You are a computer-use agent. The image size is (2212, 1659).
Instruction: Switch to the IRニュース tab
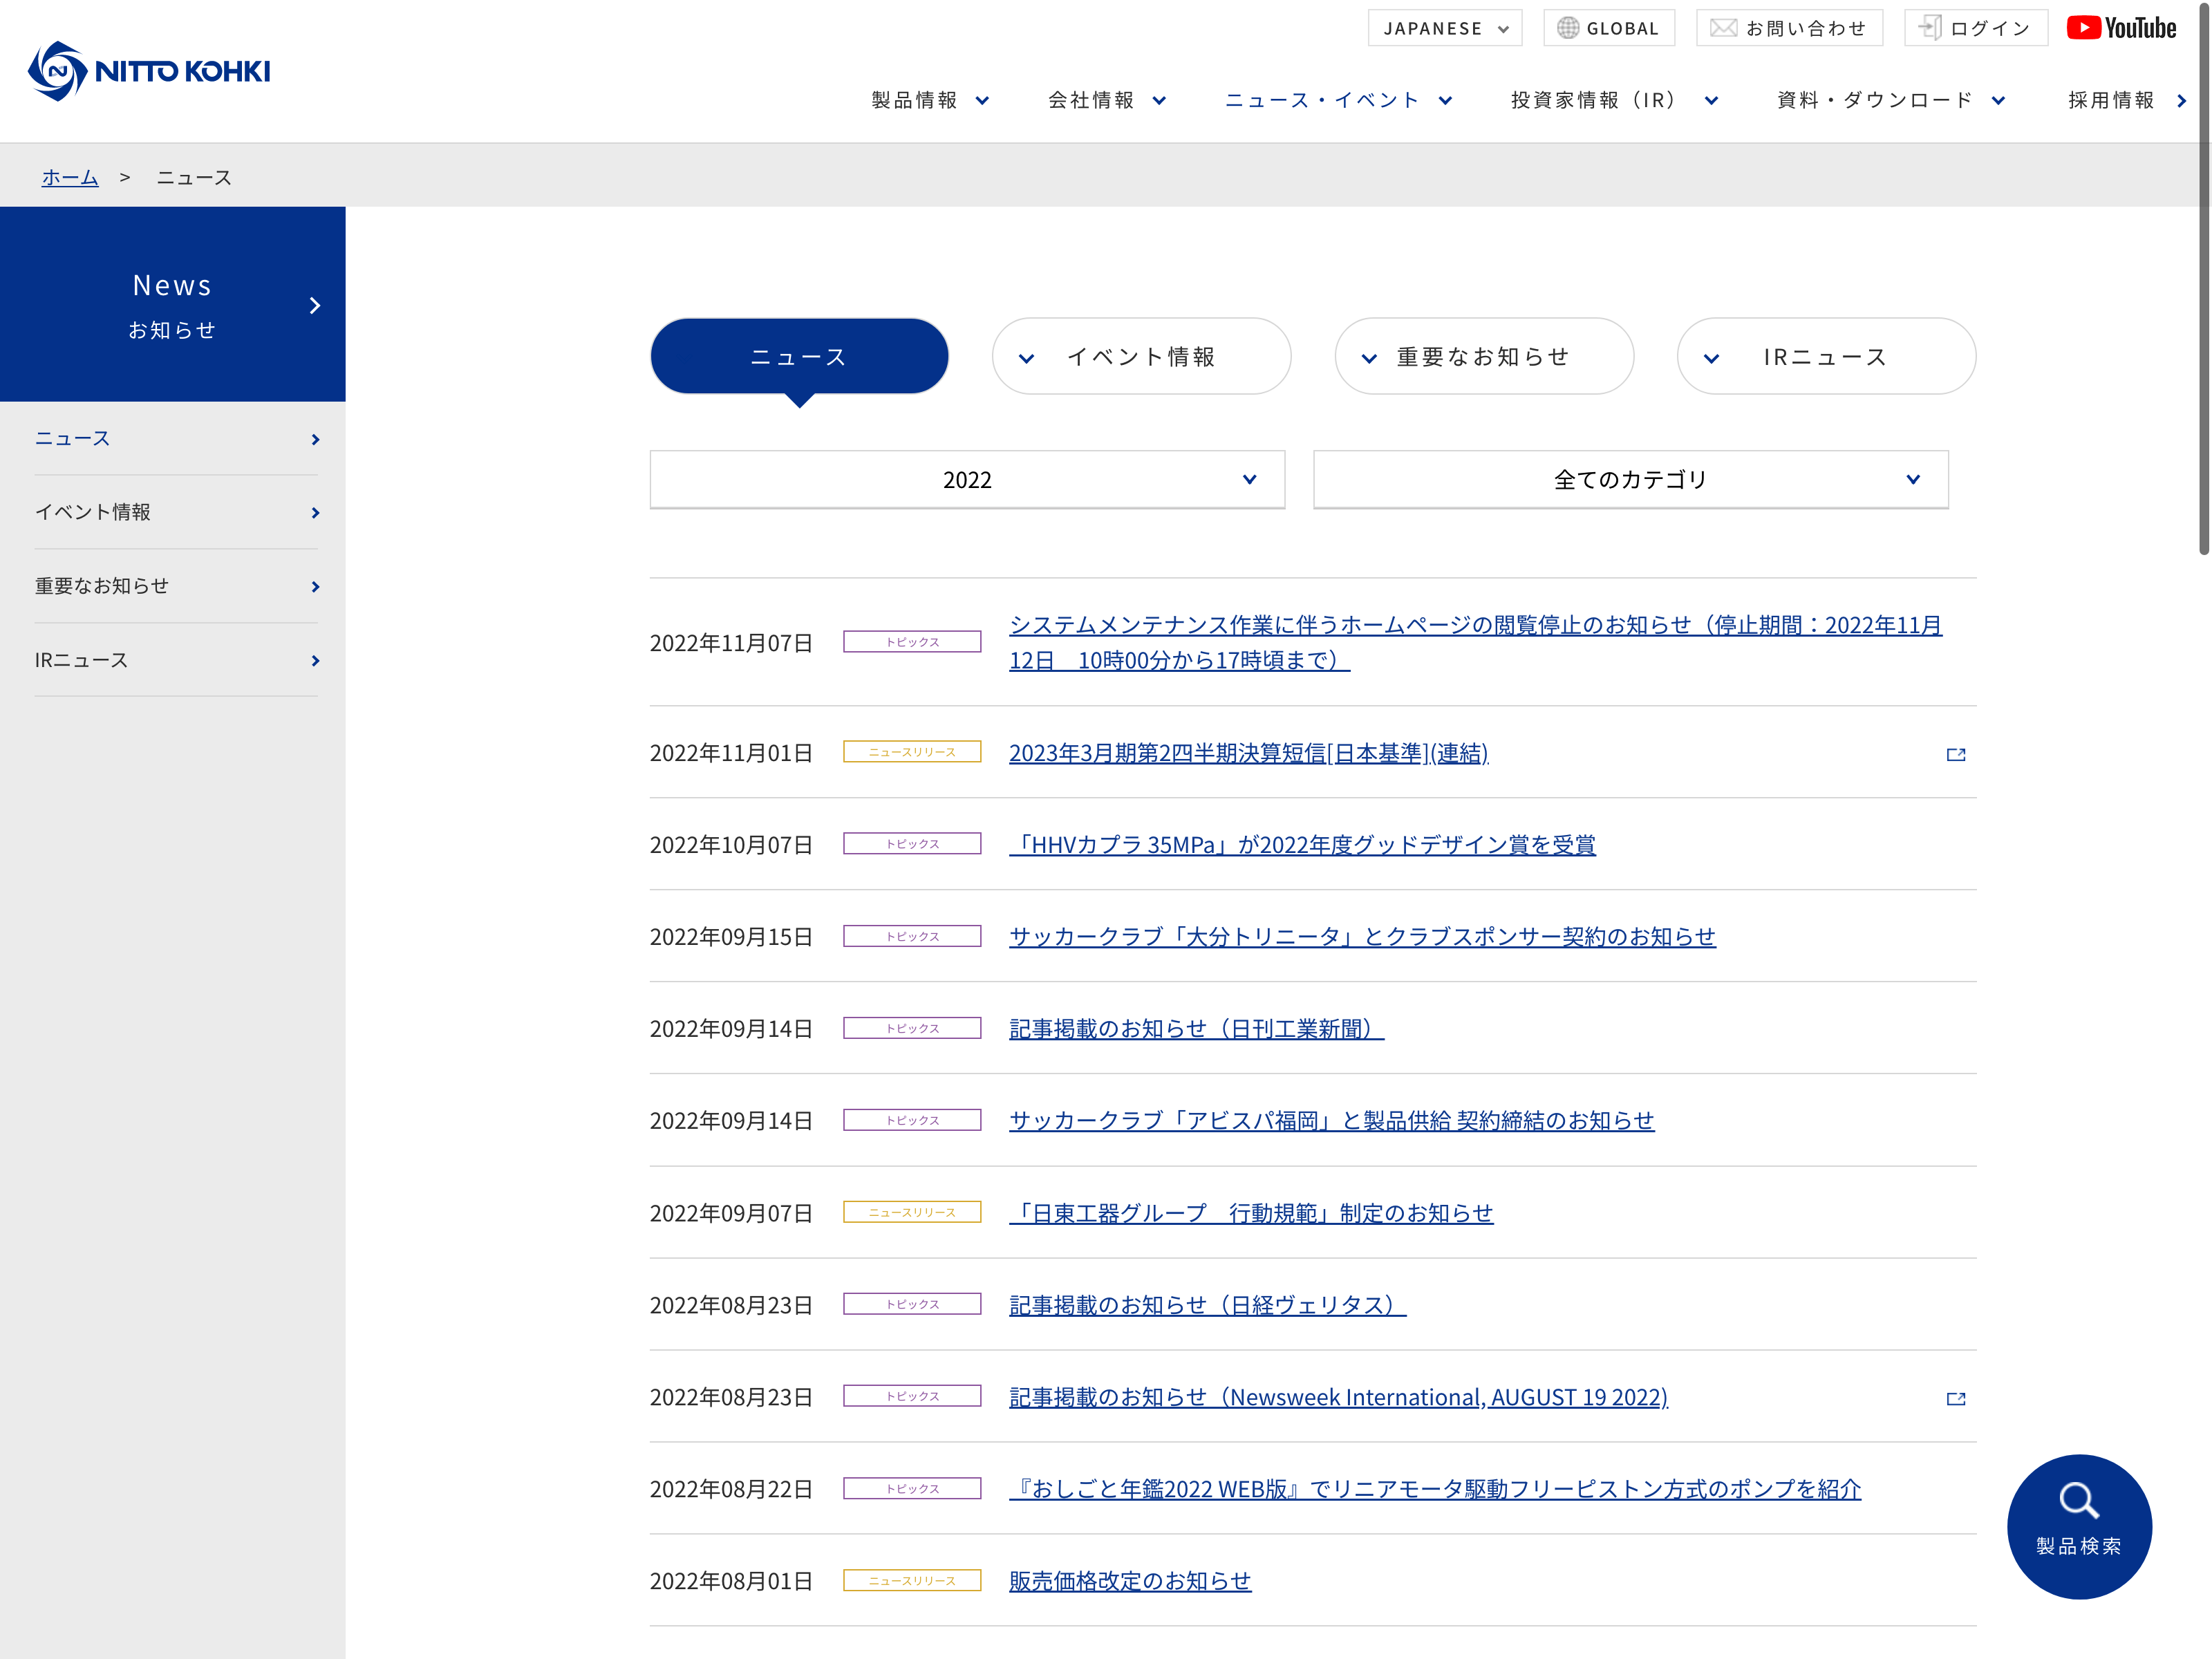pos(1825,357)
